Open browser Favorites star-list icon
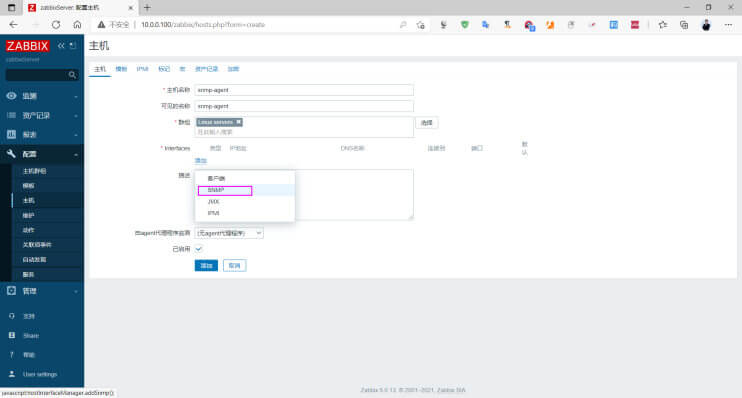 pos(662,25)
